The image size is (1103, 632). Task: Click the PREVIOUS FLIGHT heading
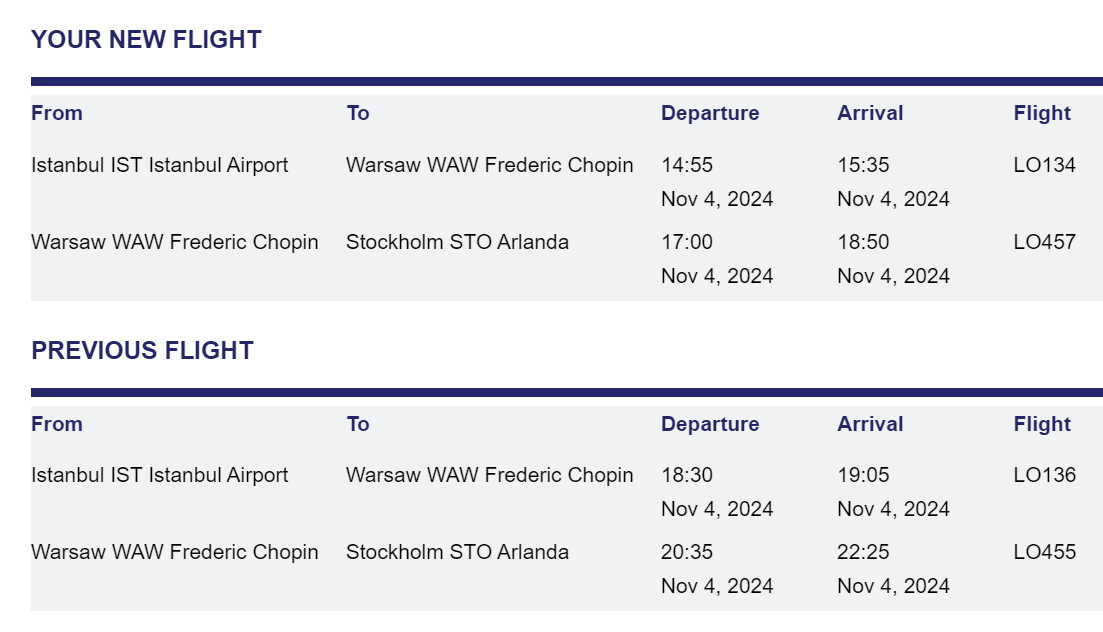click(142, 351)
